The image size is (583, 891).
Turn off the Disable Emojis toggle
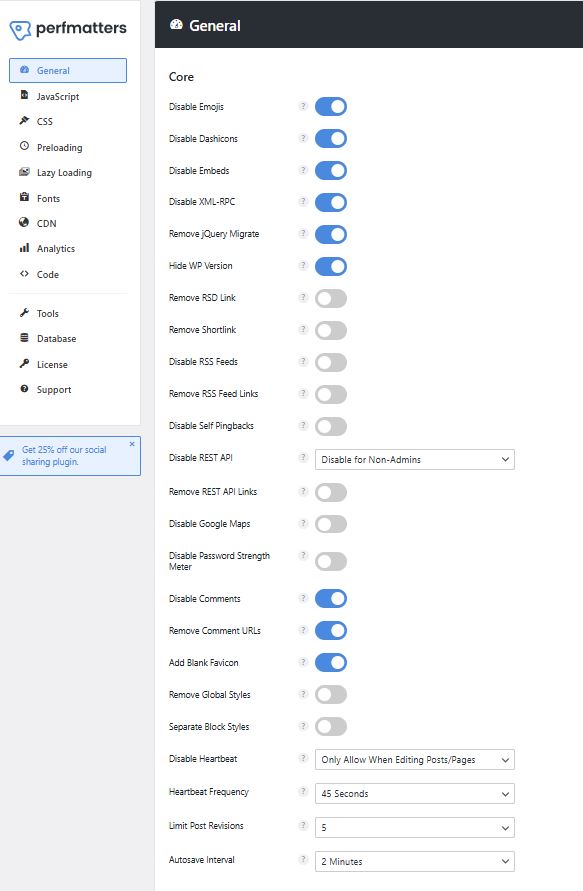331,106
